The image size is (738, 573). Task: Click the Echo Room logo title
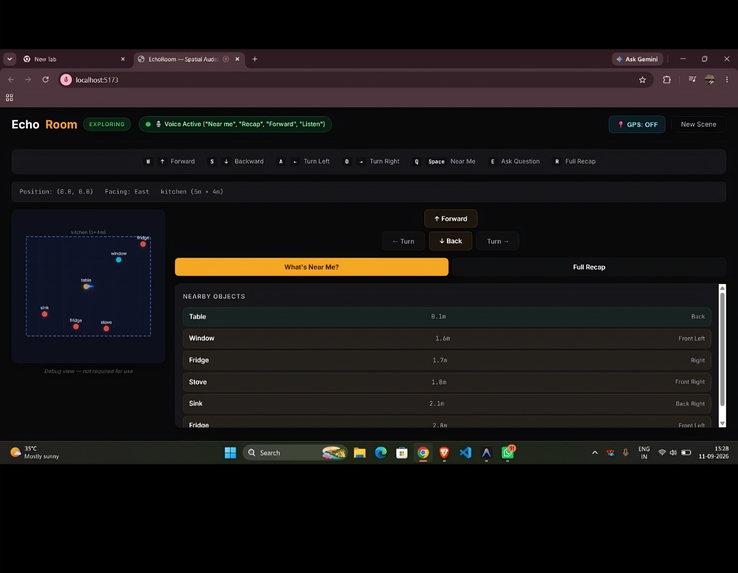[x=44, y=124]
